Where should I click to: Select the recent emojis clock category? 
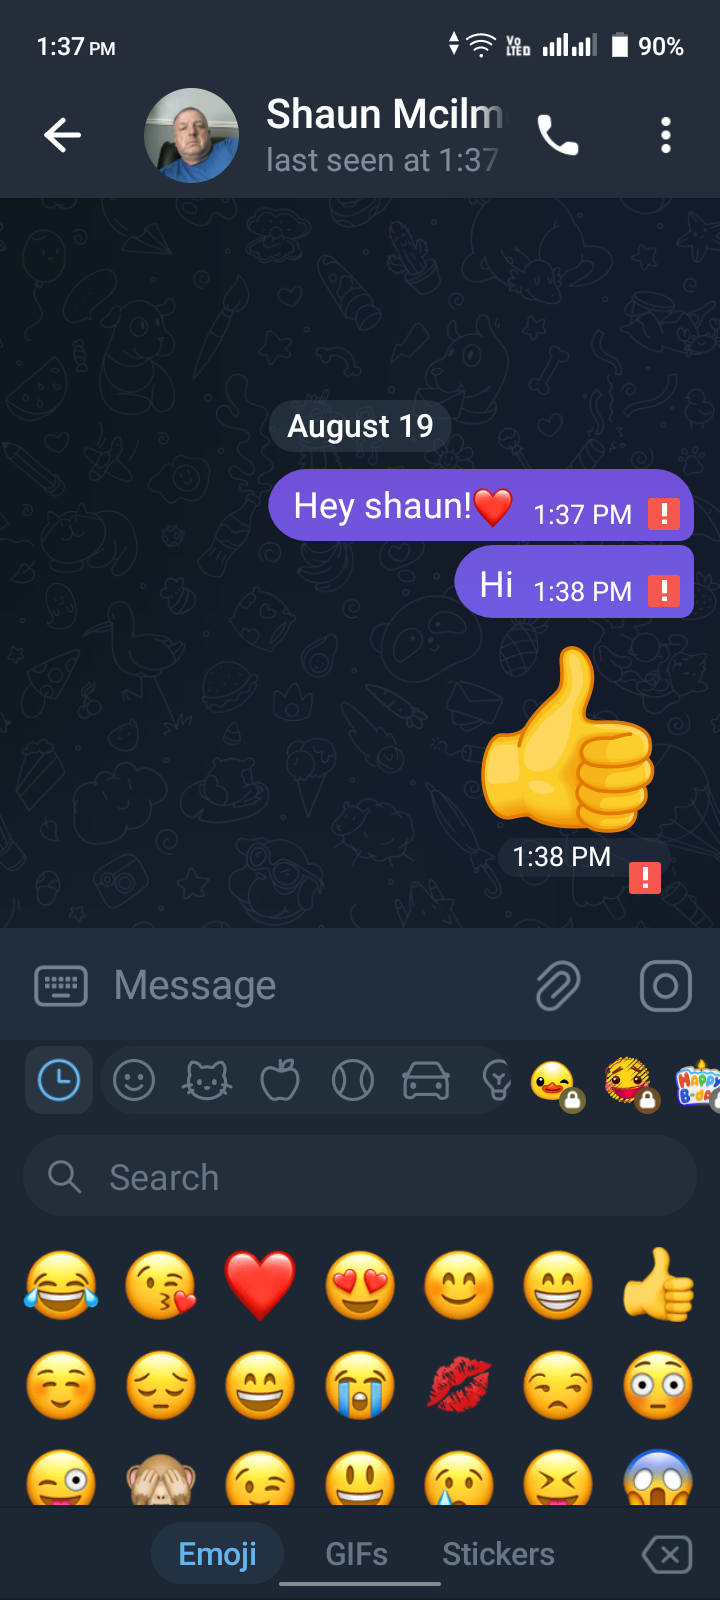[59, 1081]
